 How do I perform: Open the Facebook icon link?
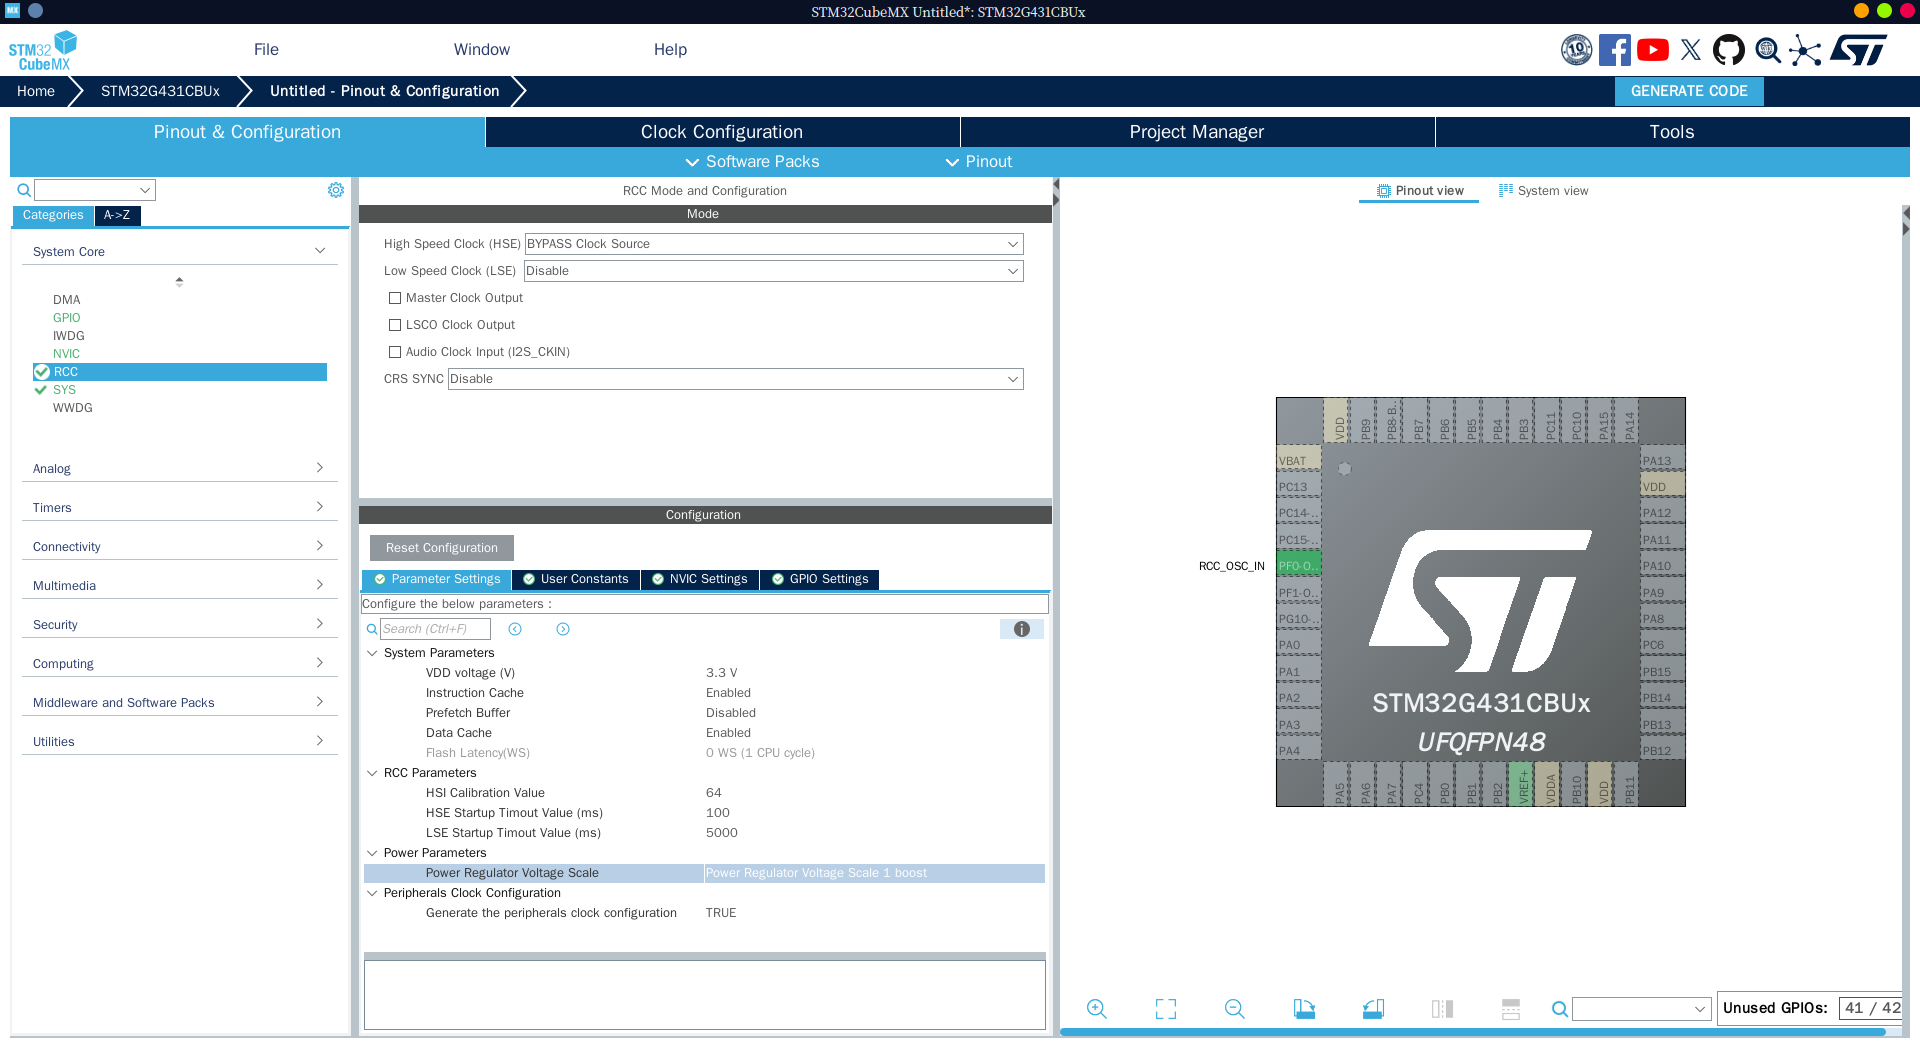click(x=1614, y=50)
